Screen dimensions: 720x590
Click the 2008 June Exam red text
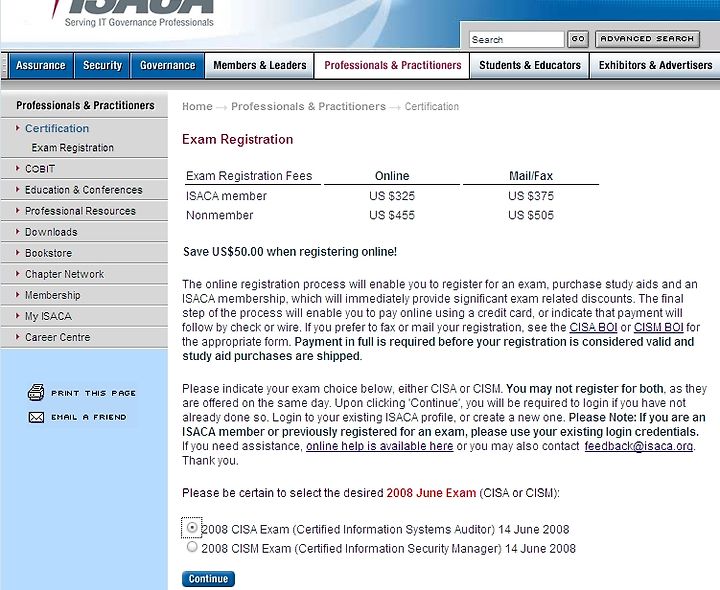431,493
